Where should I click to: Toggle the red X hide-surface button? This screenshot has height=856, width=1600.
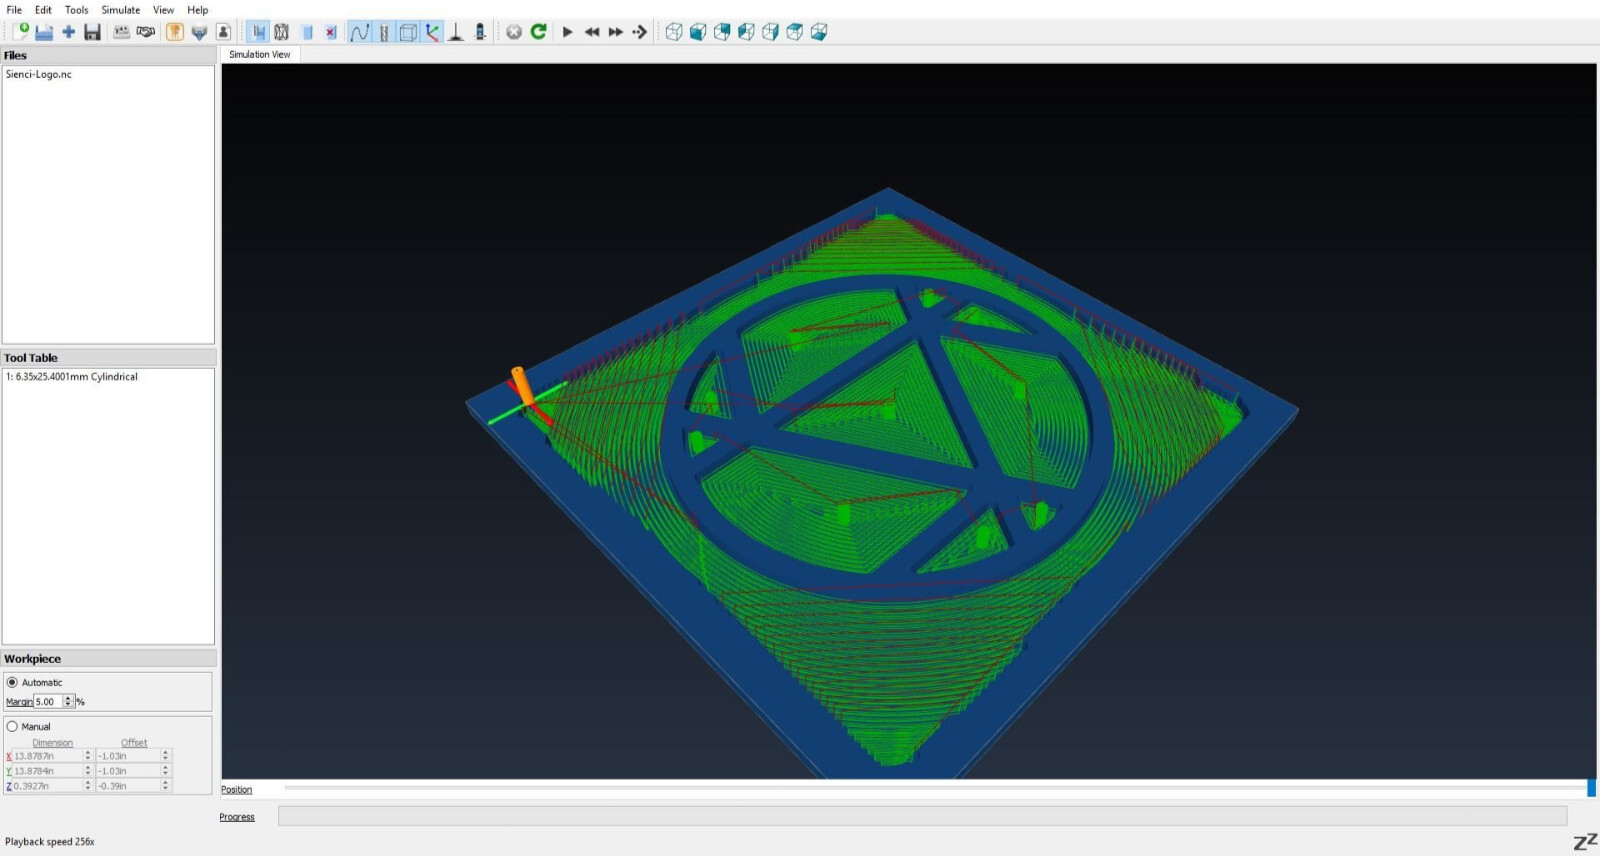pos(331,32)
